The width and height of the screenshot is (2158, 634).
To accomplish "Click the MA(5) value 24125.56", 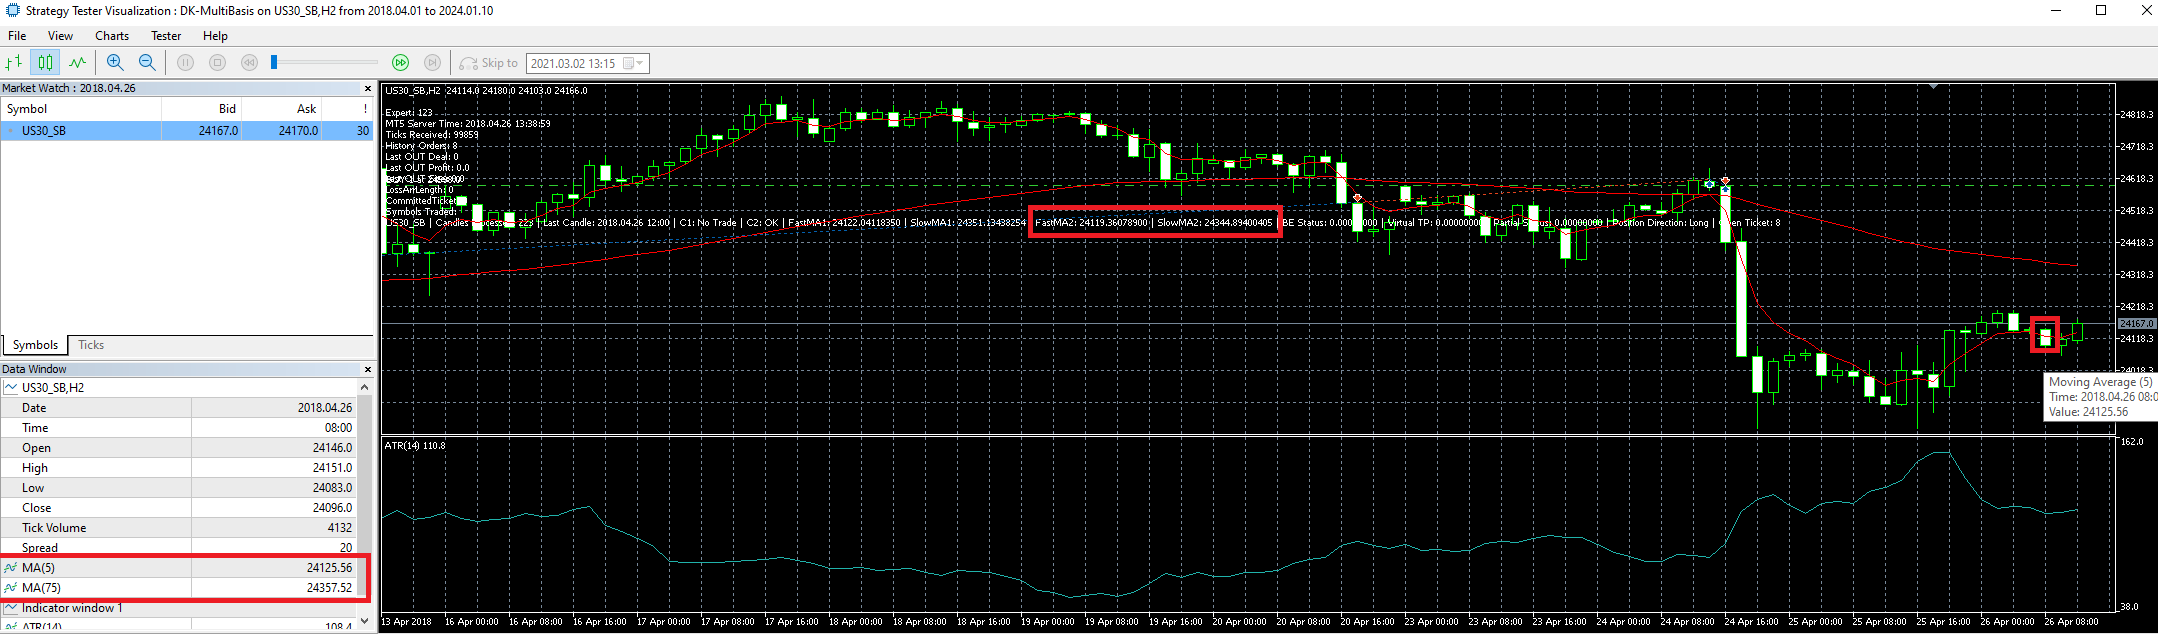I will [x=329, y=568].
